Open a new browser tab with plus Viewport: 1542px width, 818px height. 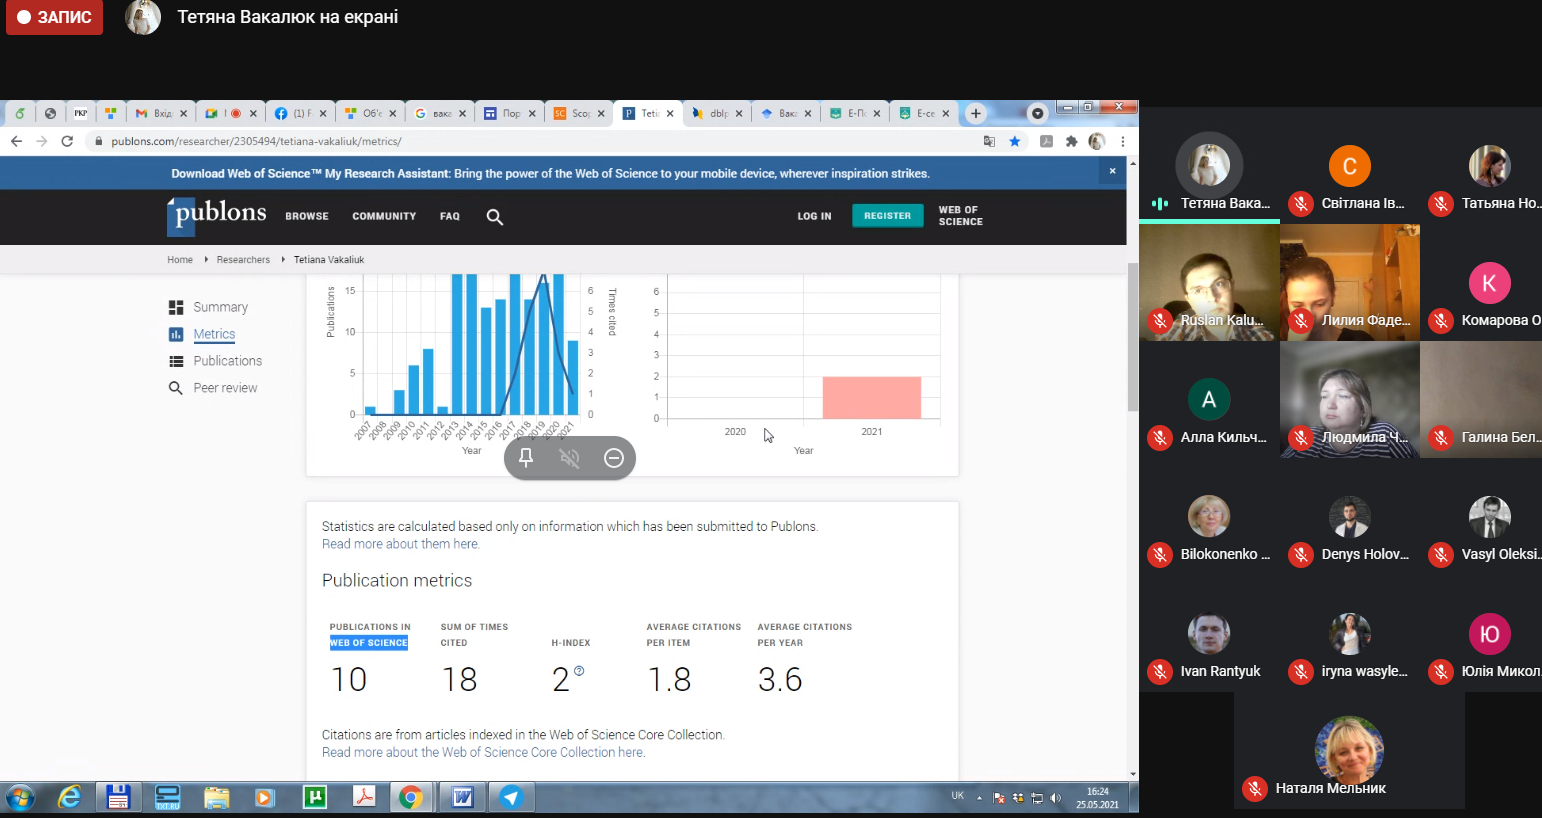coord(976,113)
